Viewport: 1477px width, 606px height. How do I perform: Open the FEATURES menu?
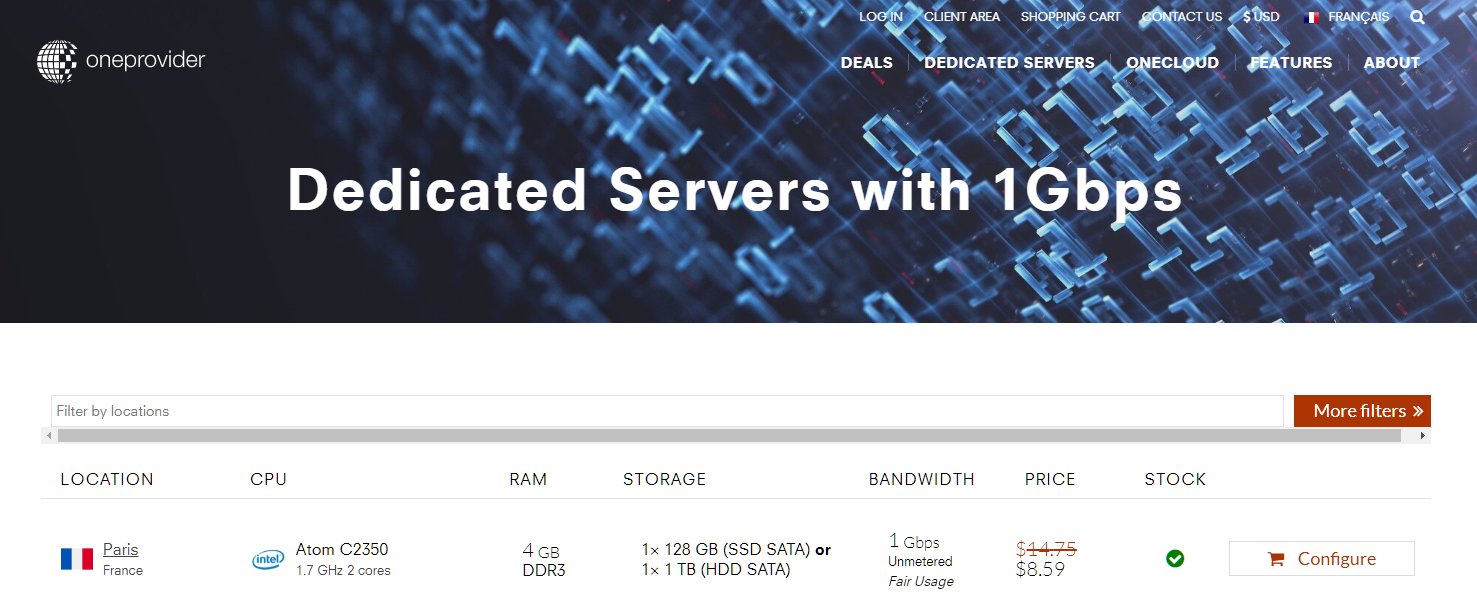tap(1291, 62)
